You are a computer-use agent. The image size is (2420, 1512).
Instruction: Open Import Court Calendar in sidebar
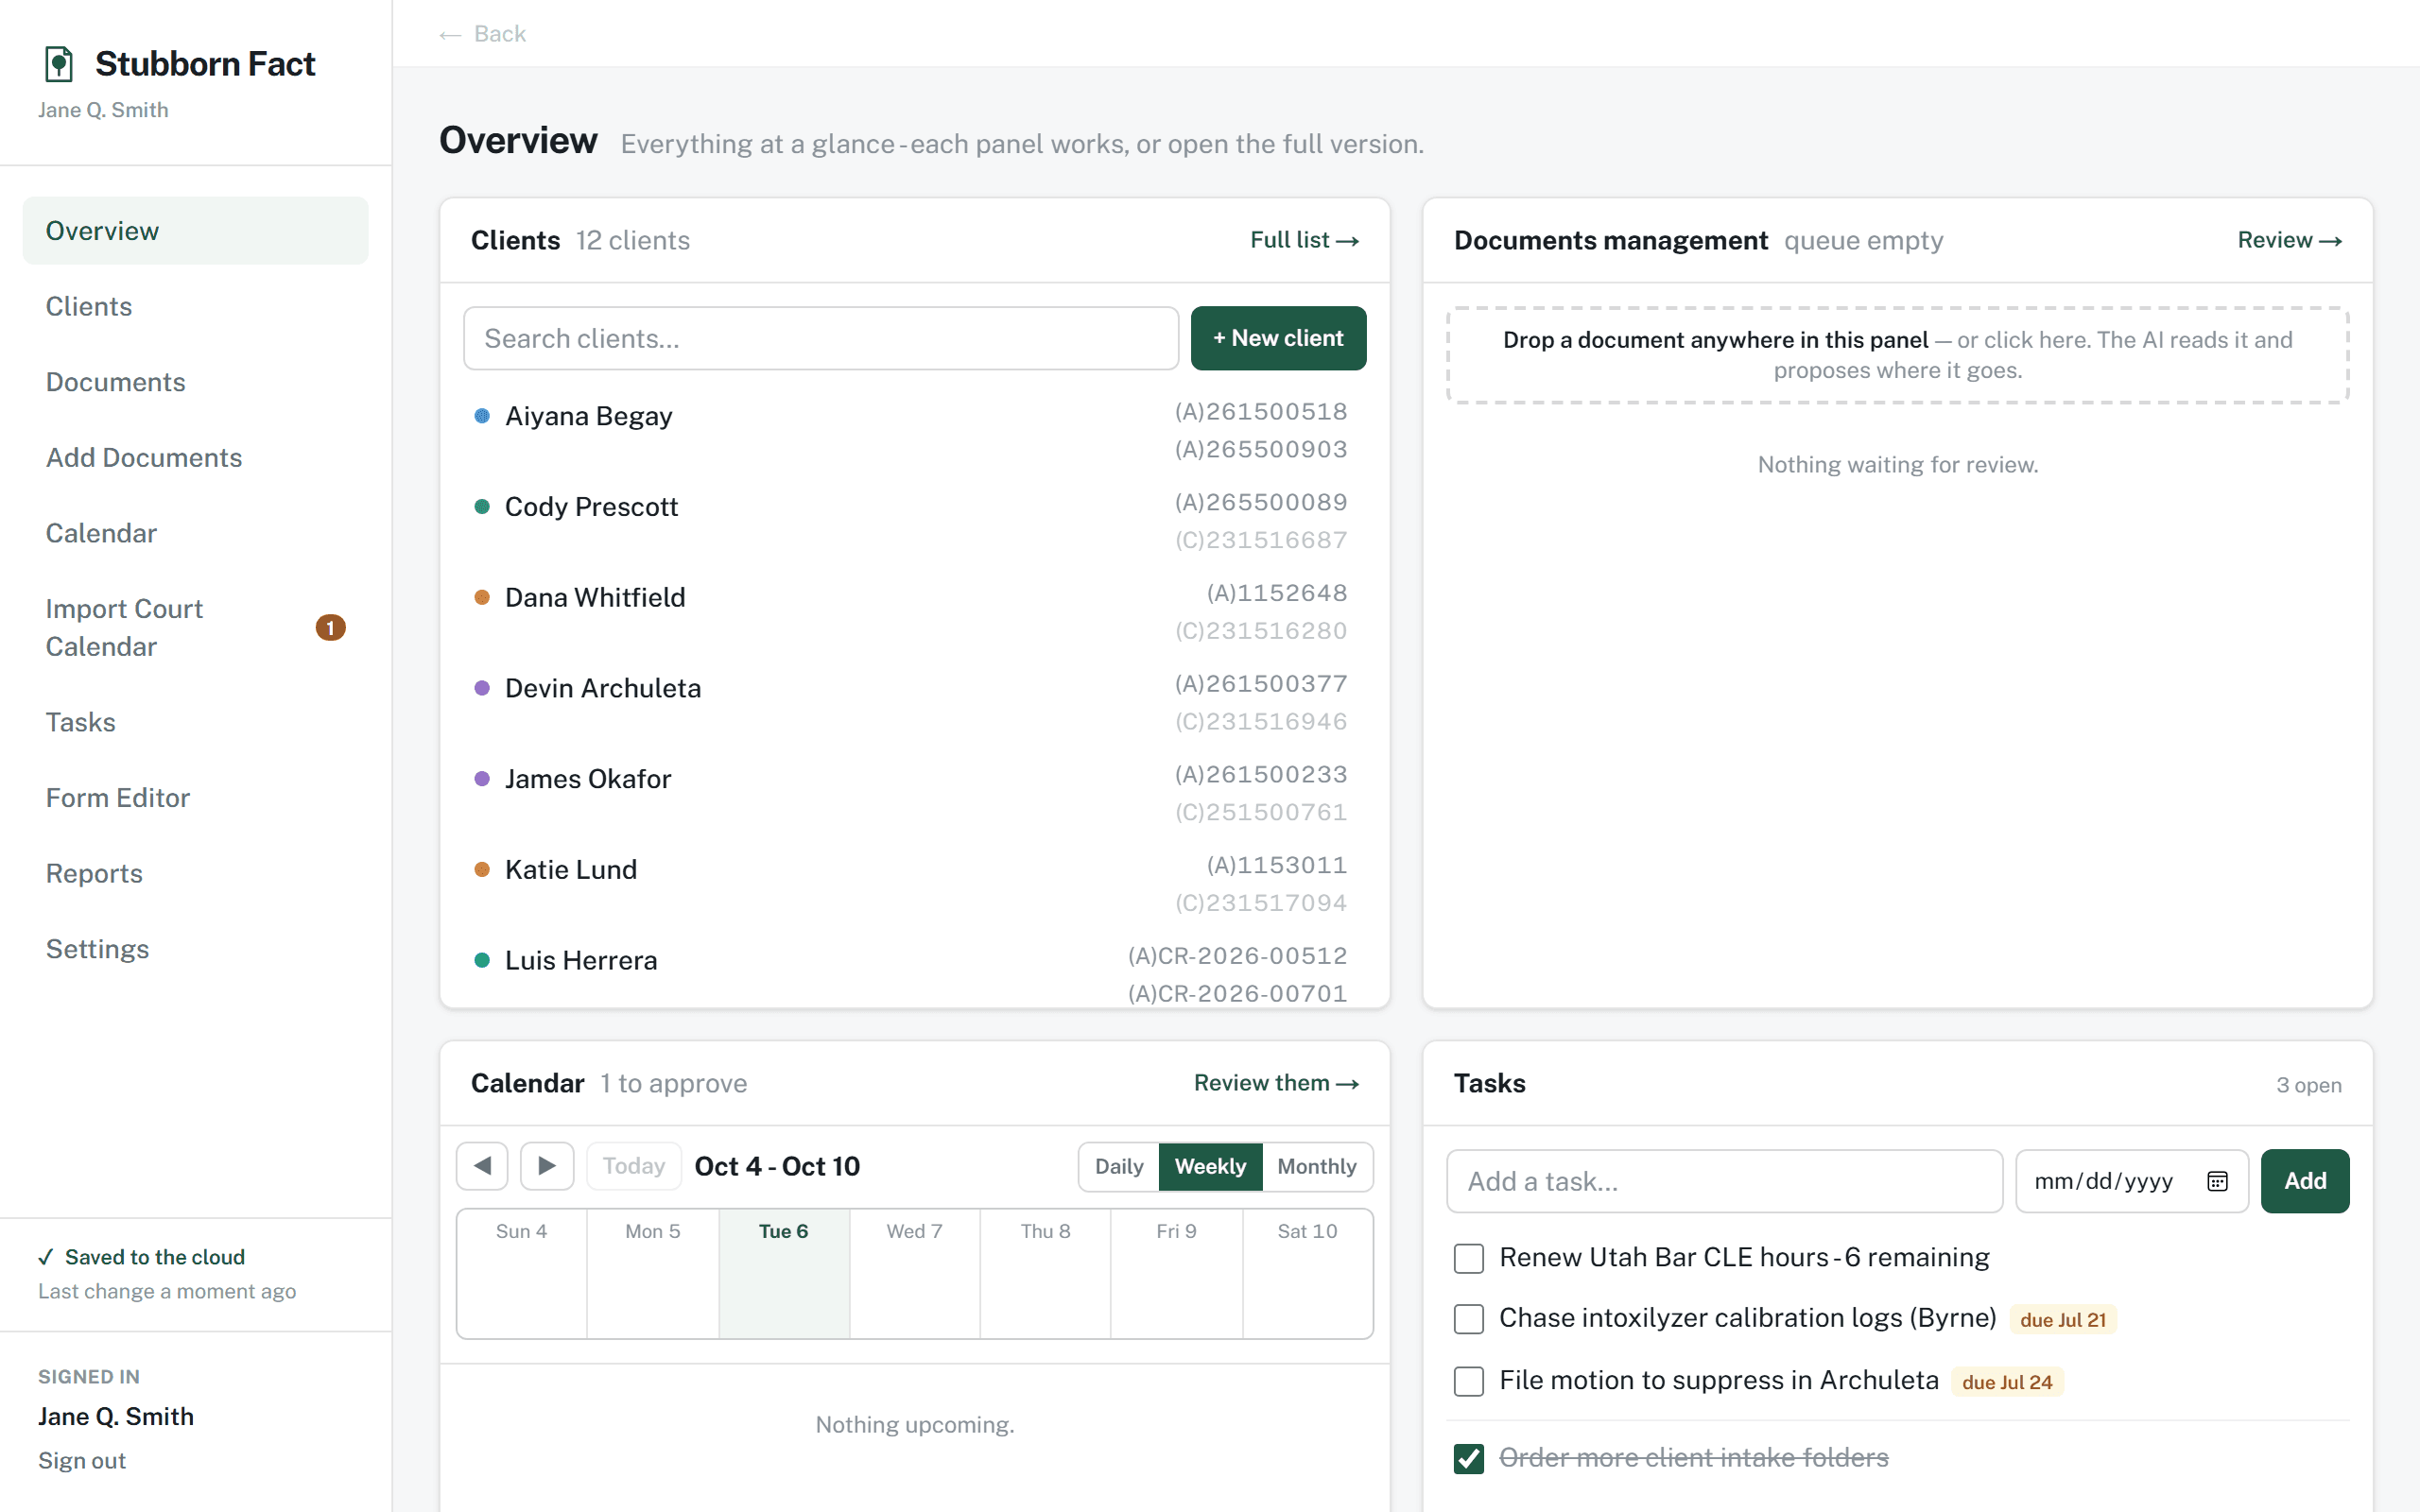click(x=195, y=628)
